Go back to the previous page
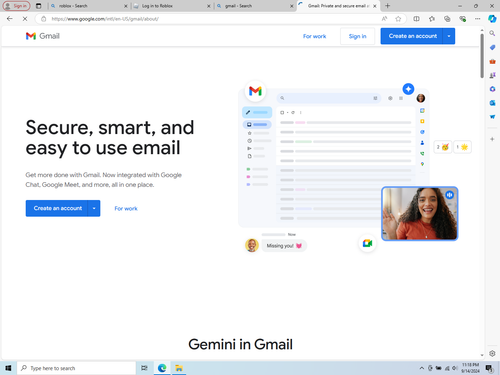The height and width of the screenshot is (375, 500). [x=10, y=19]
